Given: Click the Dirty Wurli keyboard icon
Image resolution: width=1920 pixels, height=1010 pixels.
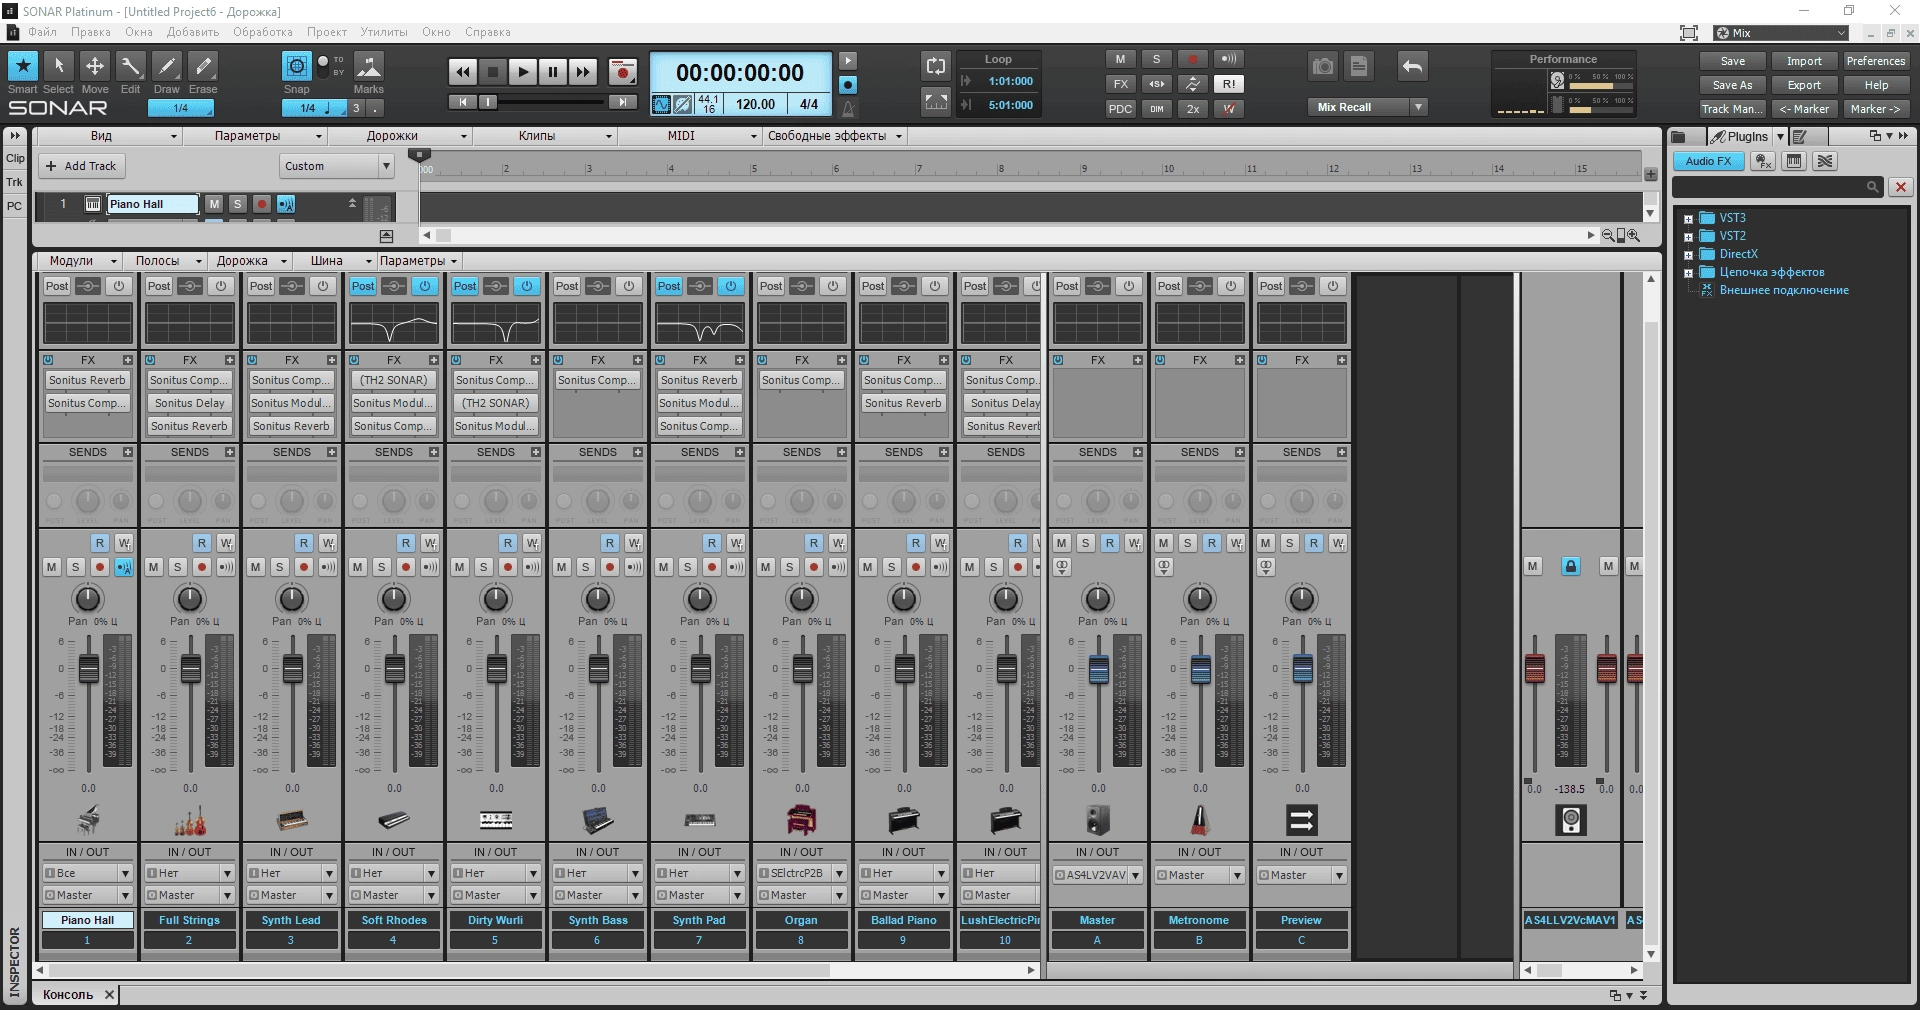Looking at the screenshot, I should (496, 821).
